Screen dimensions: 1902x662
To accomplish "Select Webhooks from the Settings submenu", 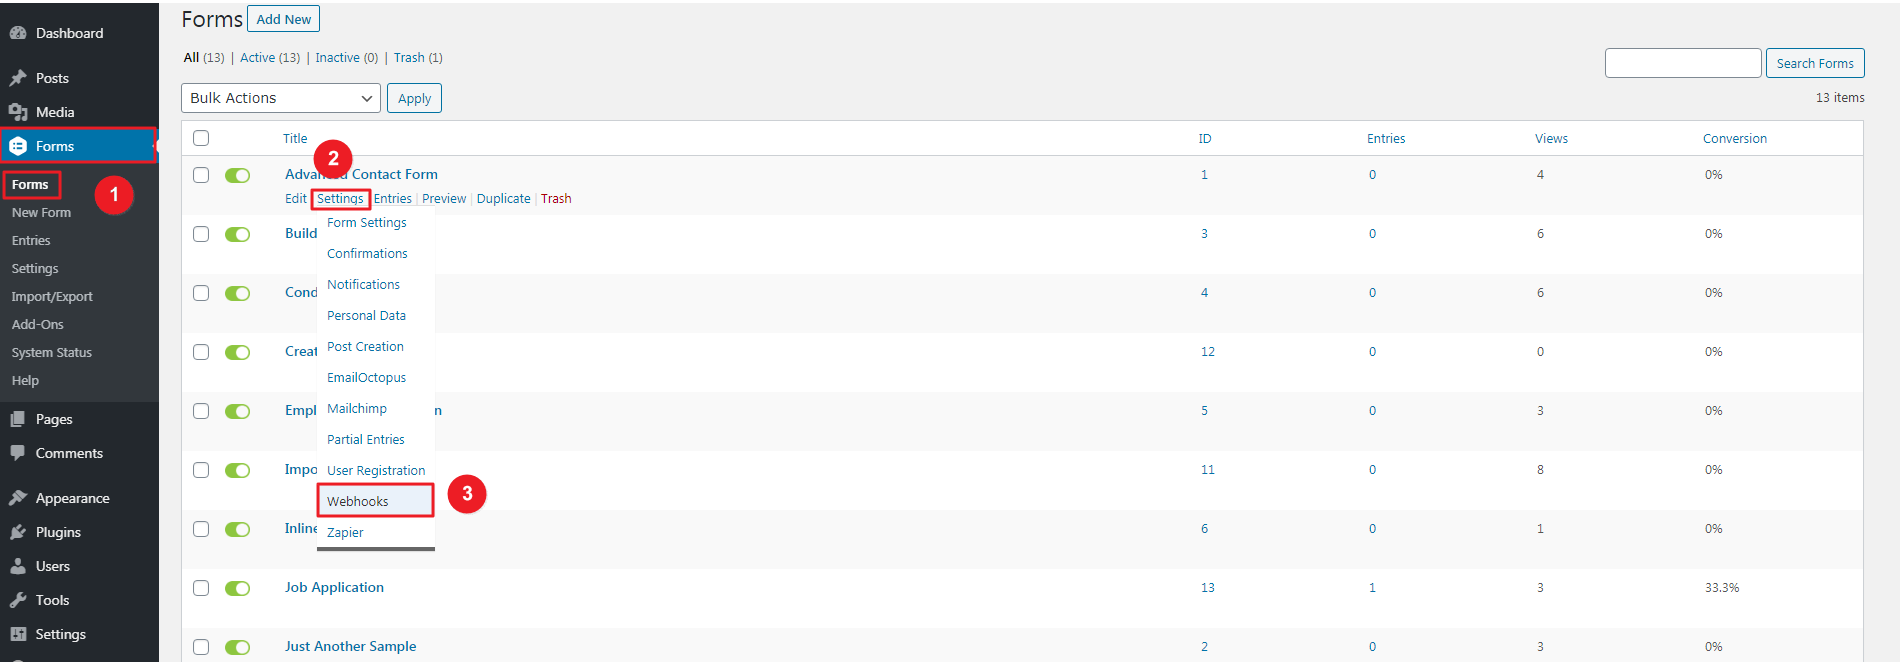I will (358, 501).
